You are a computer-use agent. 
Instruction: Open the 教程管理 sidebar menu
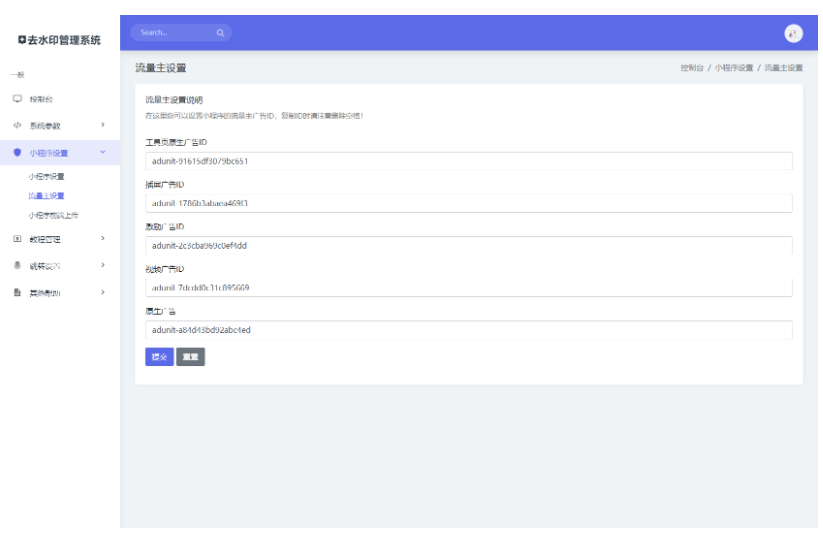click(60, 239)
